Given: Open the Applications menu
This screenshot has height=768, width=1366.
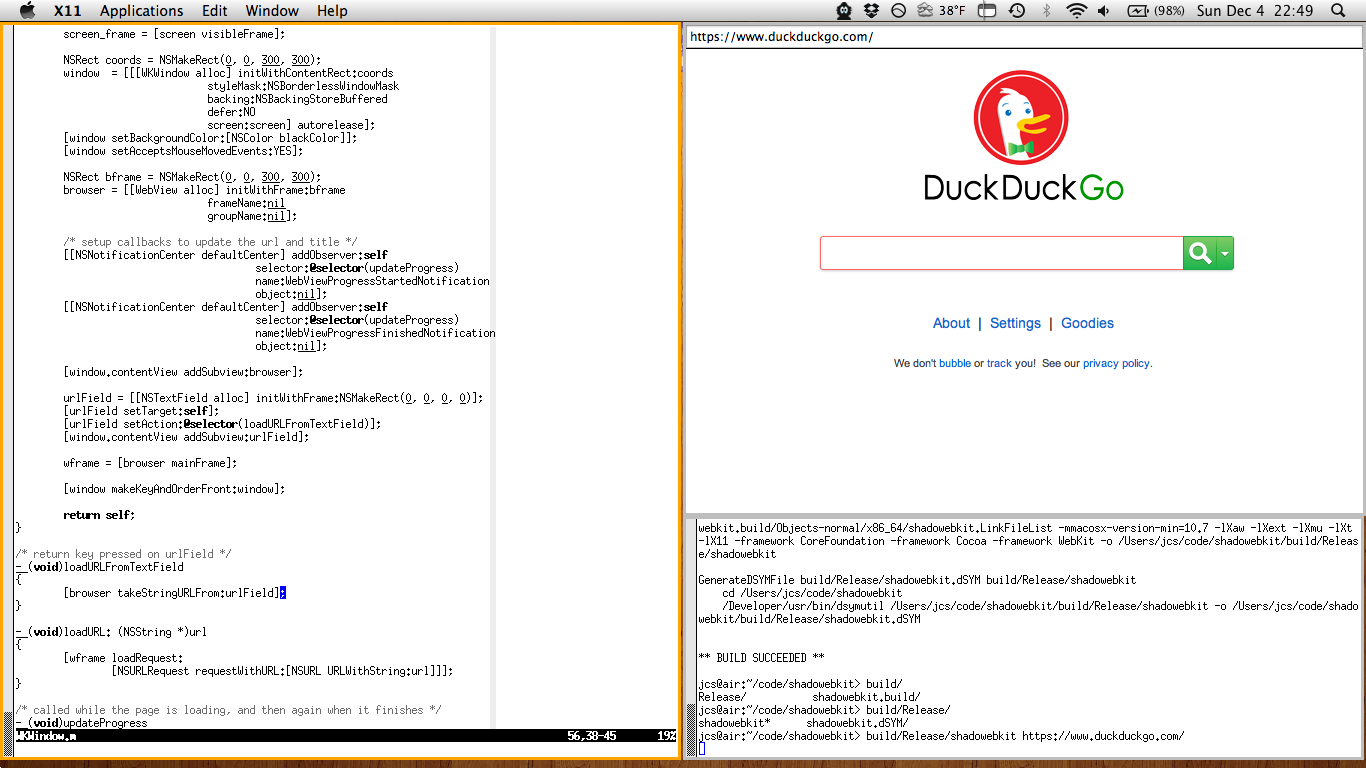Looking at the screenshot, I should (x=141, y=11).
